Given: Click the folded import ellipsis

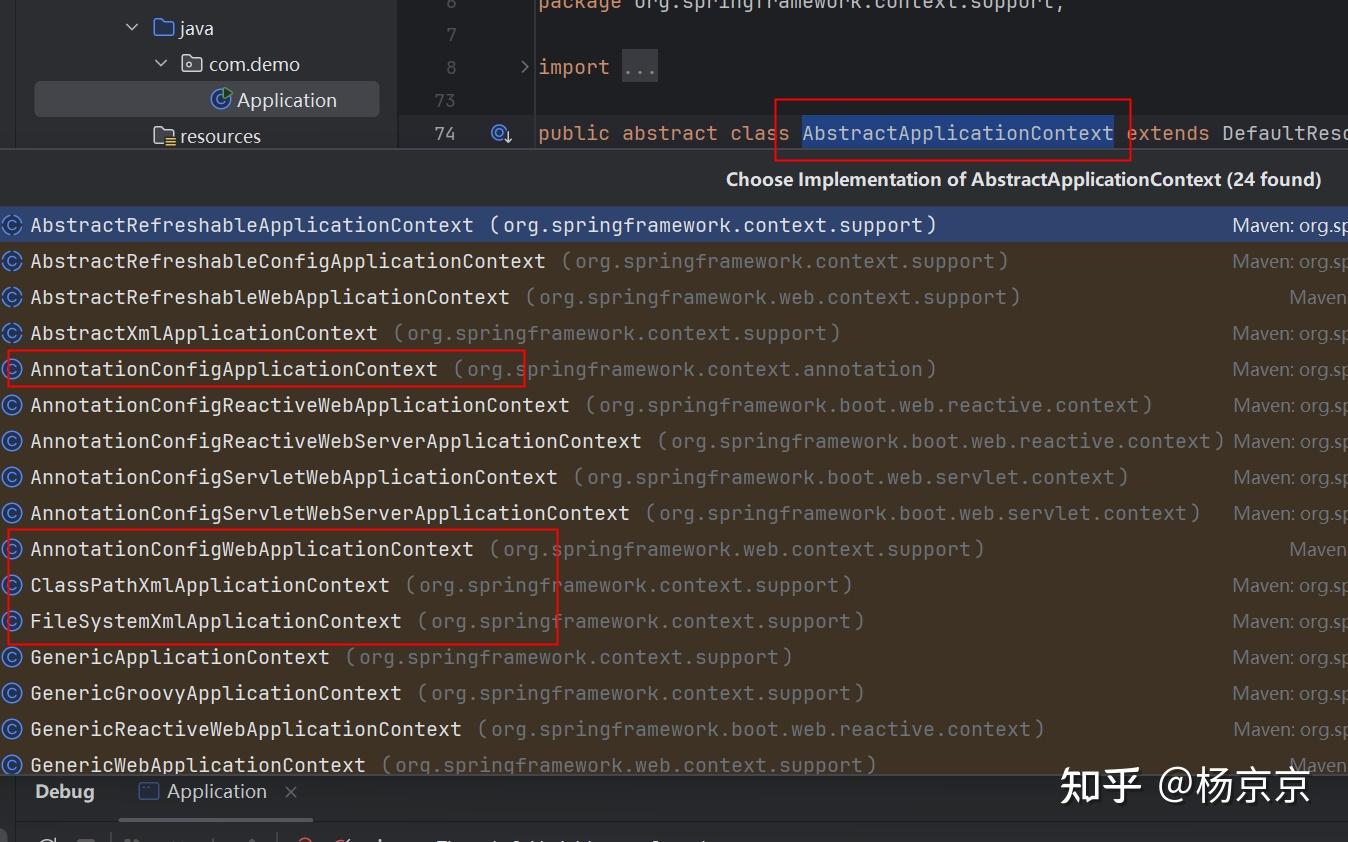Looking at the screenshot, I should tap(640, 67).
